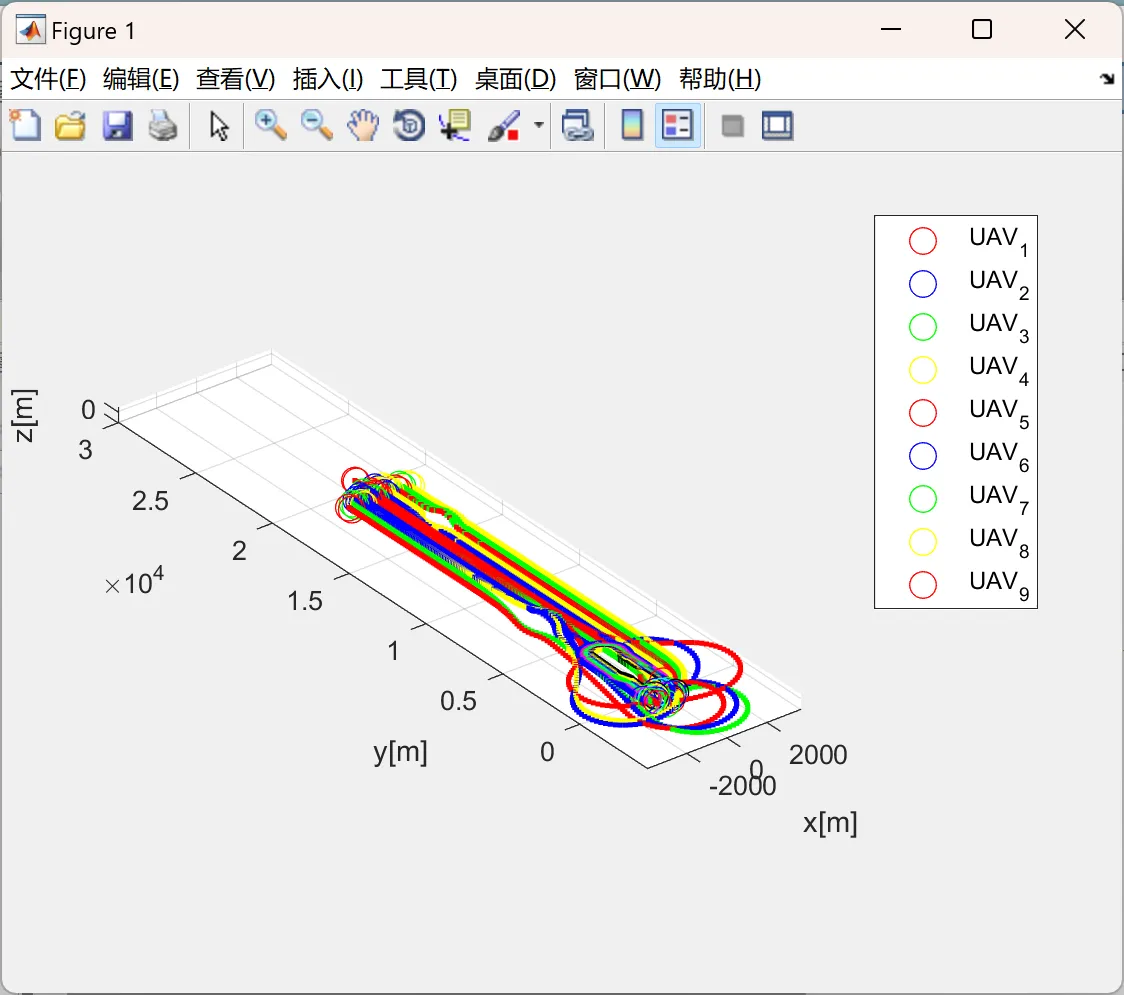
Task: Print the figure using printer icon
Action: pos(163,126)
